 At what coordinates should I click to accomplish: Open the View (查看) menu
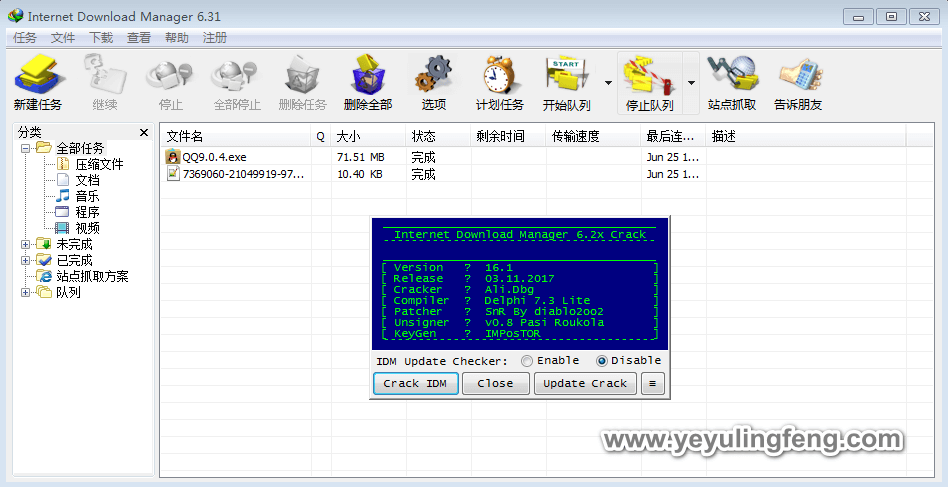[138, 37]
